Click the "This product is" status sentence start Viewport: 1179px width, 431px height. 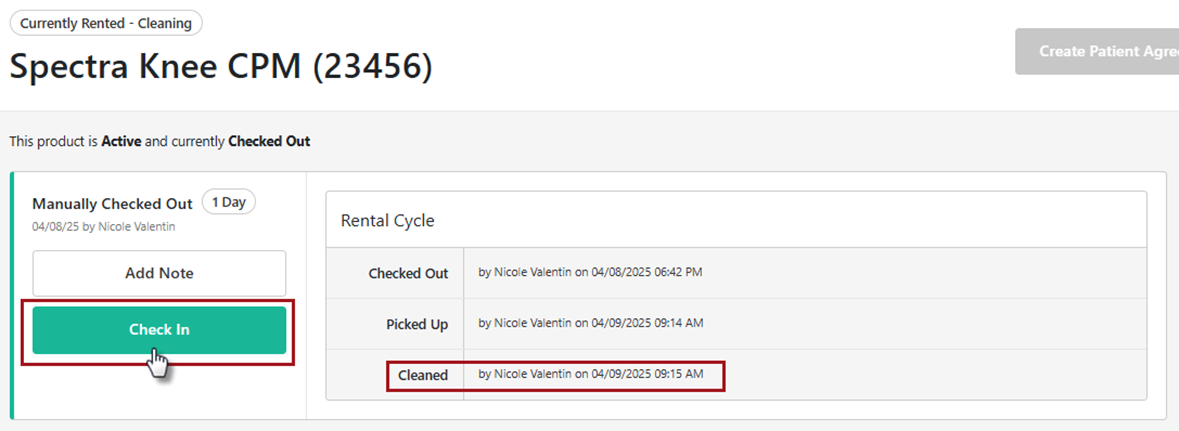tap(52, 142)
